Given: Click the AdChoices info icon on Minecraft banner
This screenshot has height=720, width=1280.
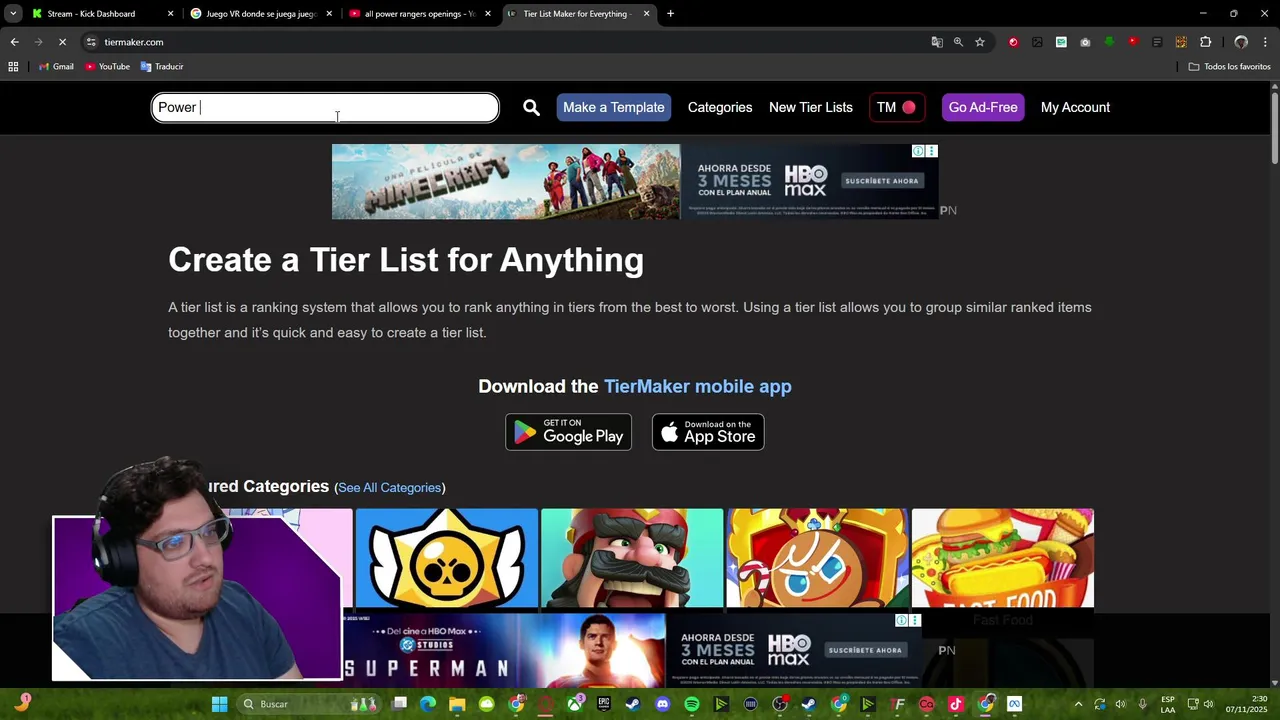Looking at the screenshot, I should [x=918, y=151].
